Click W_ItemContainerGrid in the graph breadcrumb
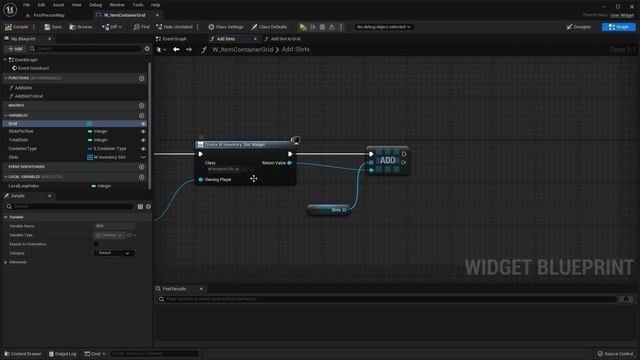 (242, 49)
